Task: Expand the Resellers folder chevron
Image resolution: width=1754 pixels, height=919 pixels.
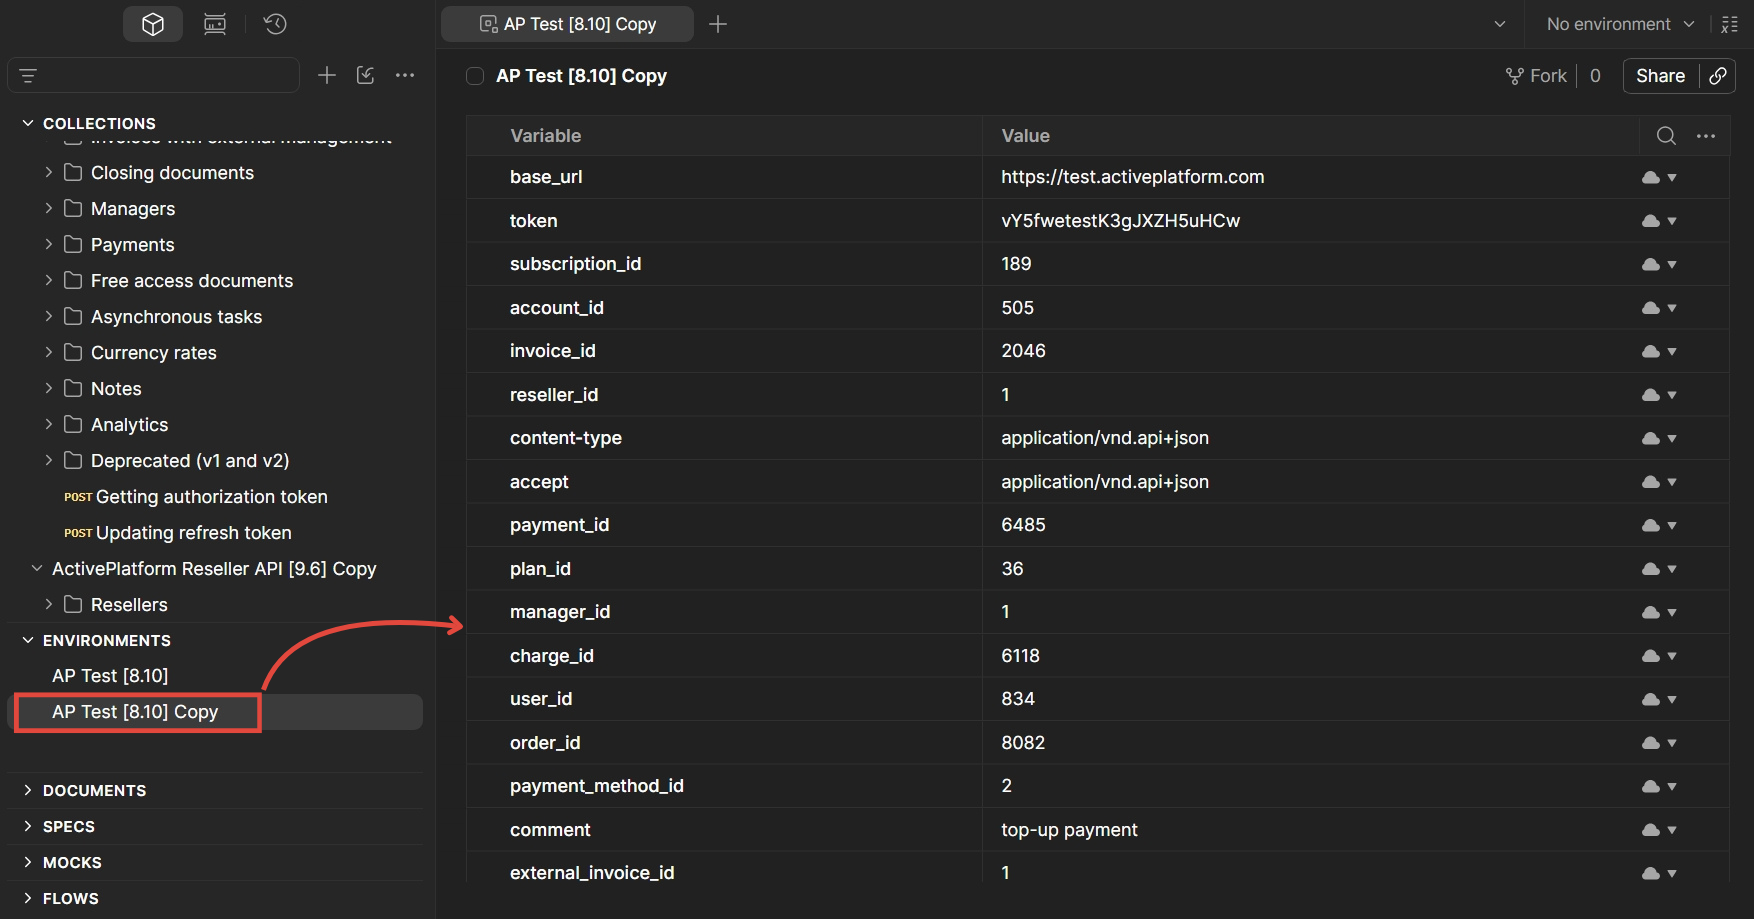Action: coord(48,604)
